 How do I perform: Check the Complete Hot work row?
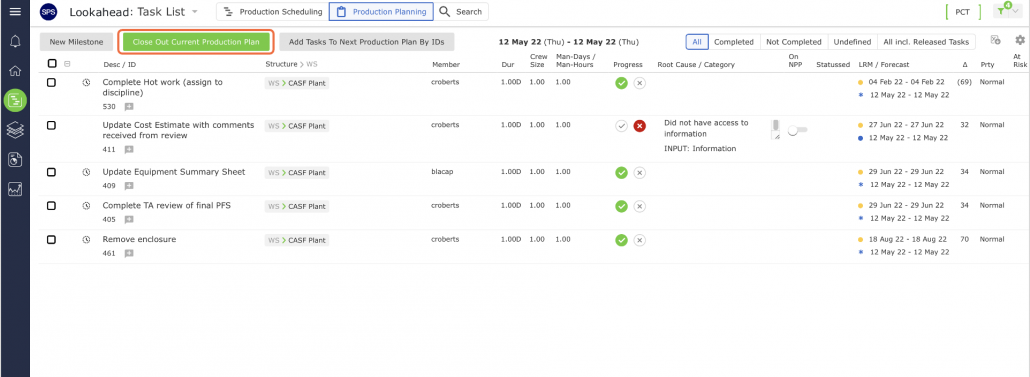(x=51, y=83)
